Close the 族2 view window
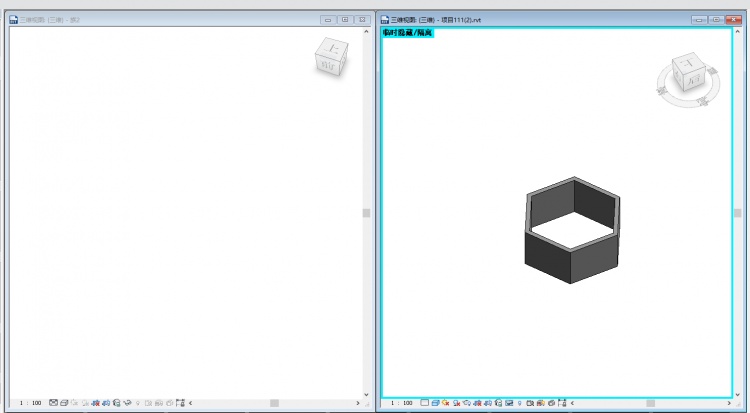This screenshot has height=413, width=750. [362, 20]
